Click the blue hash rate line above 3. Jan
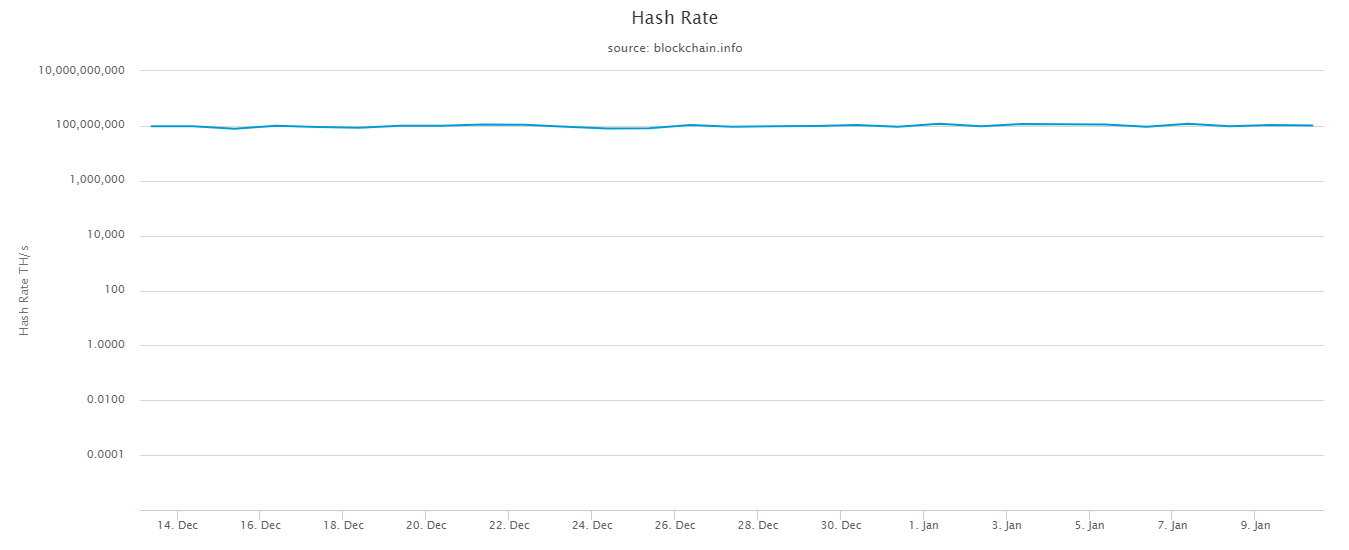This screenshot has width=1349, height=550. pyautogui.click(x=1007, y=124)
